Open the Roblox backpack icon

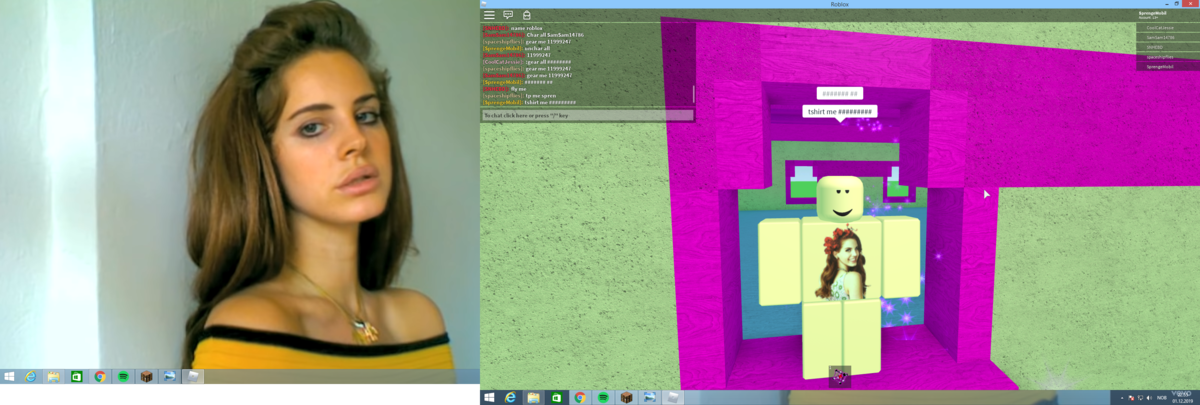526,15
